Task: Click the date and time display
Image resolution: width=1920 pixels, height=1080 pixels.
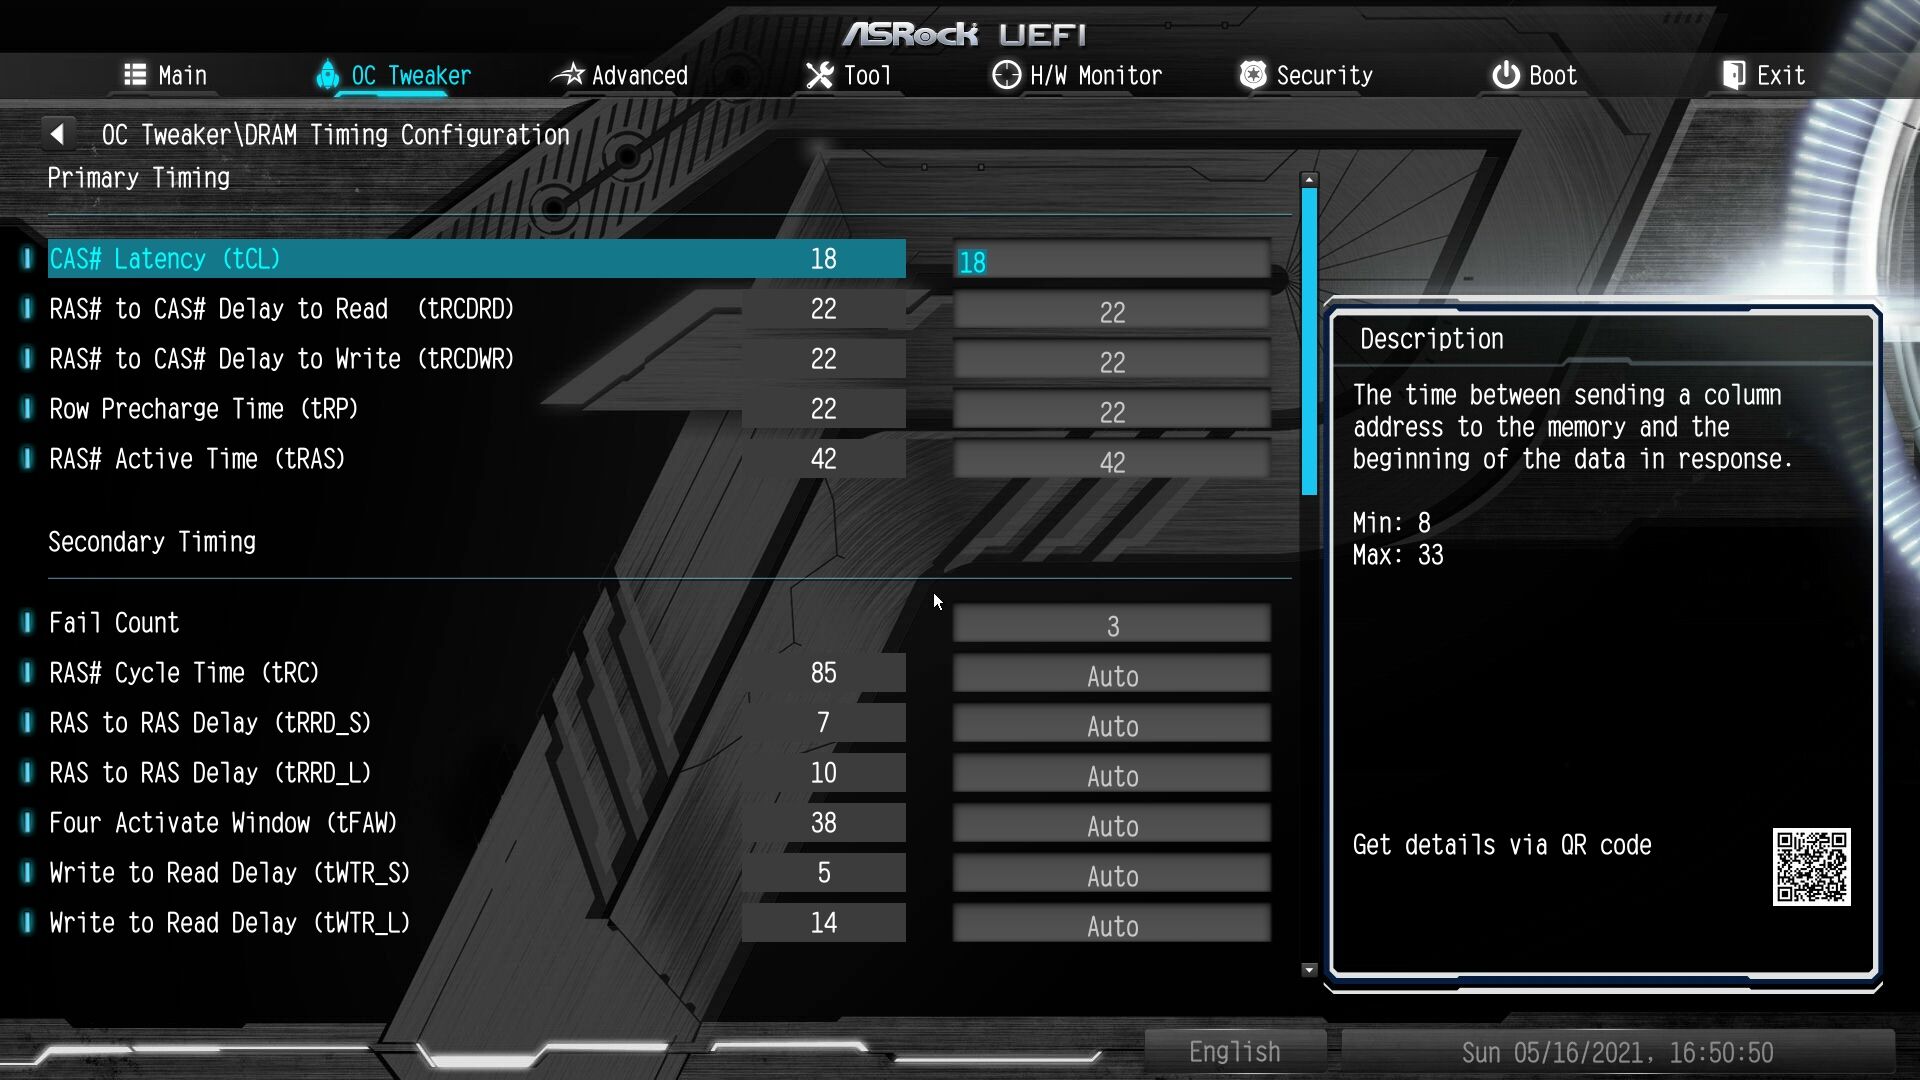Action: (1617, 1052)
